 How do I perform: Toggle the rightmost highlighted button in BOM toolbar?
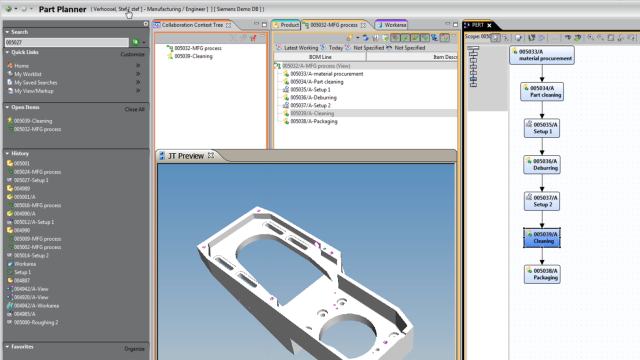[445, 38]
